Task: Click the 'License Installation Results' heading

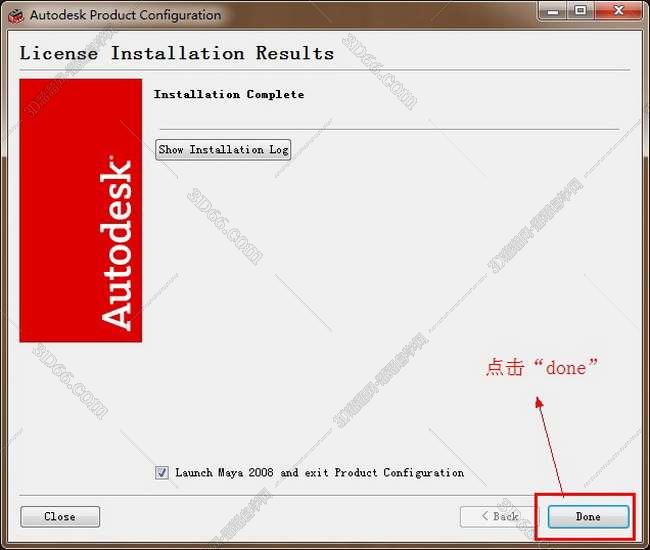Action: point(177,53)
